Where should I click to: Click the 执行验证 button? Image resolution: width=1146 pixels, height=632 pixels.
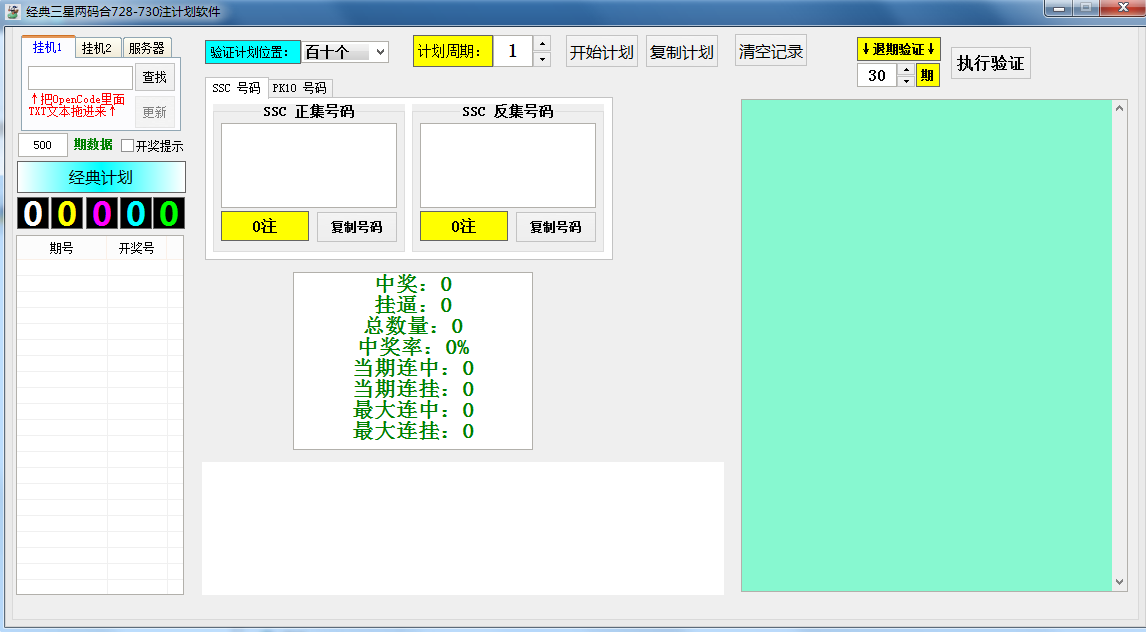[990, 63]
